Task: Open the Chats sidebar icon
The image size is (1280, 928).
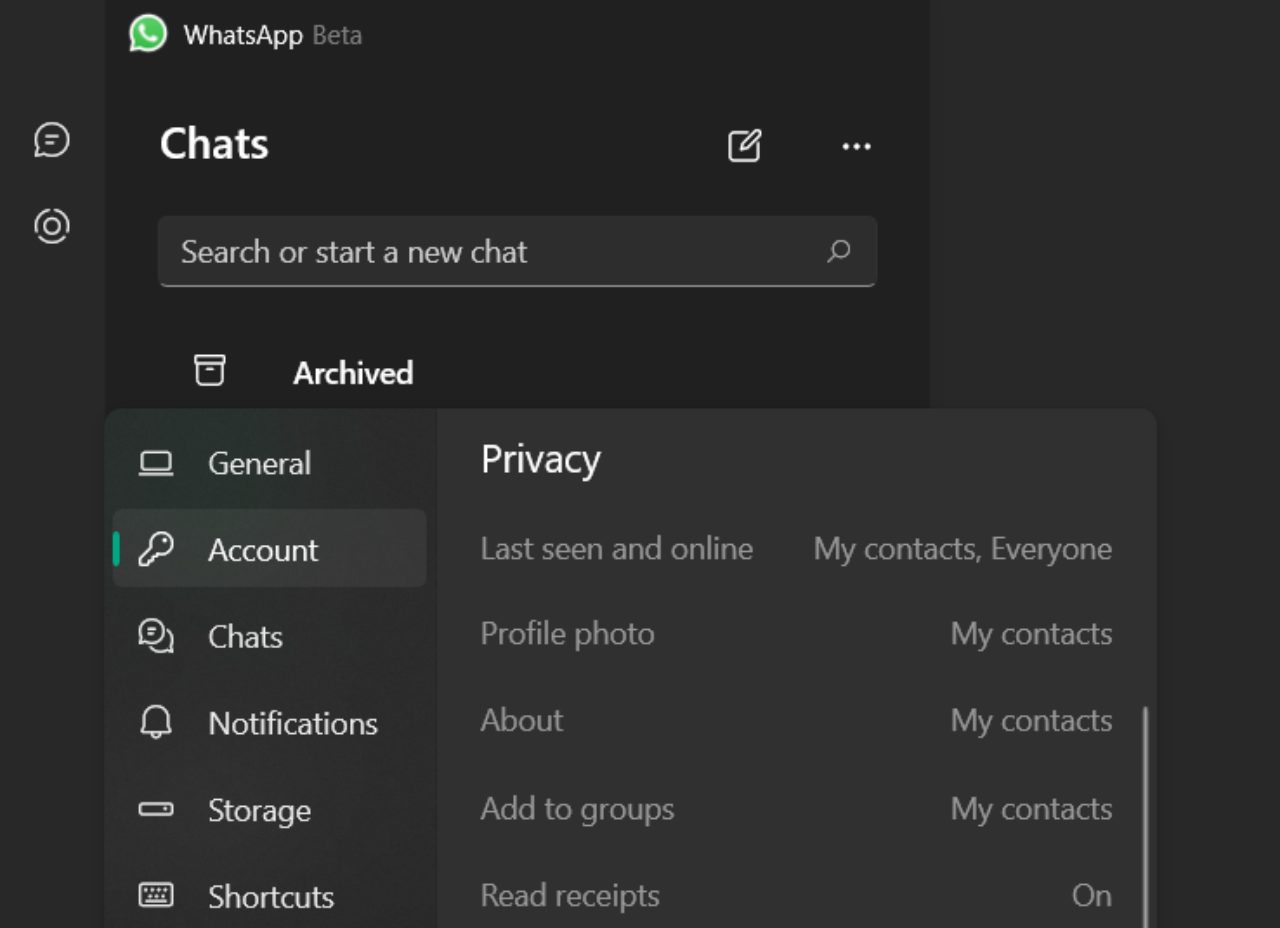Action: [52, 140]
